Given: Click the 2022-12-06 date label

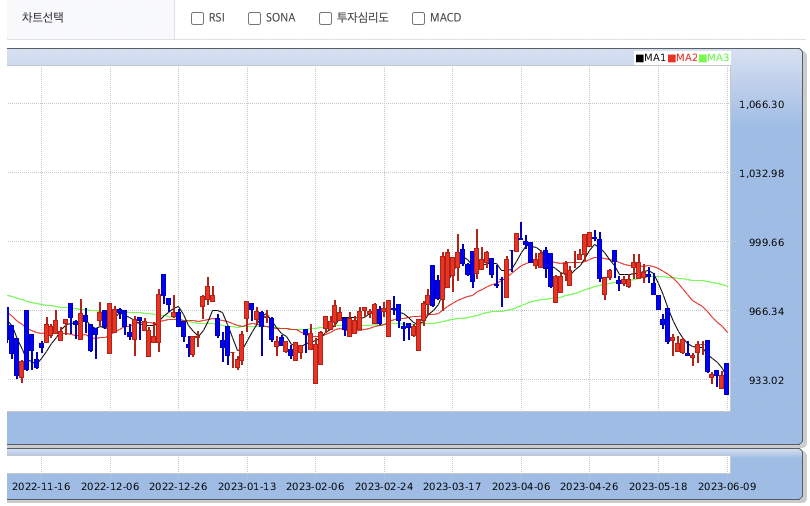Looking at the screenshot, I should [110, 486].
